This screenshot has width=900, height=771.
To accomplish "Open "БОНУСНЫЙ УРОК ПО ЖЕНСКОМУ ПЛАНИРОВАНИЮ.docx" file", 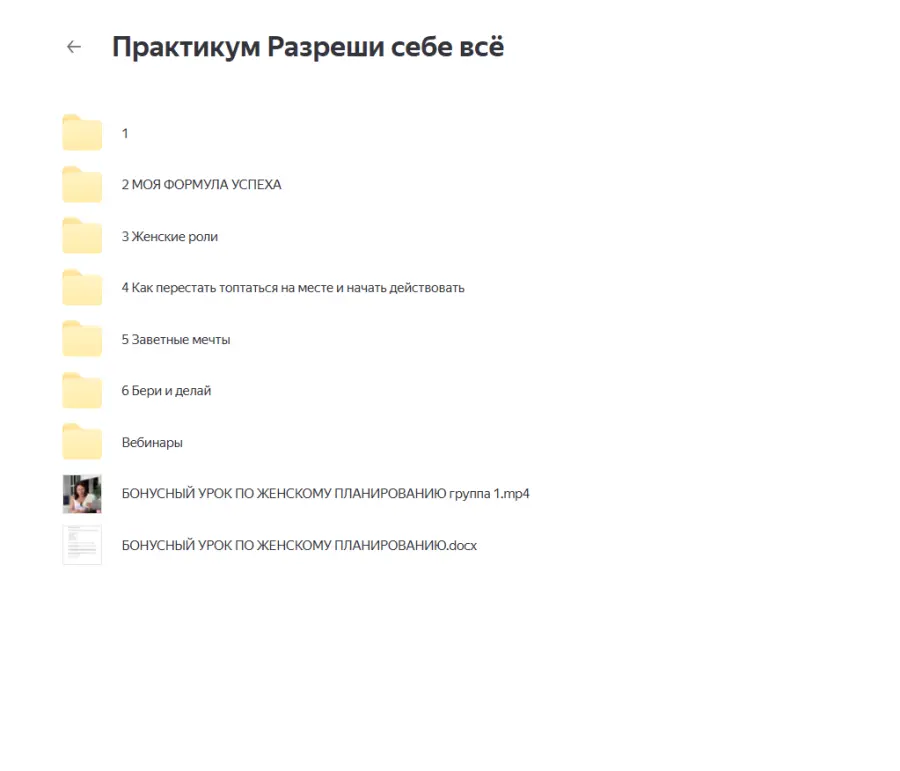I will pyautogui.click(x=298, y=545).
